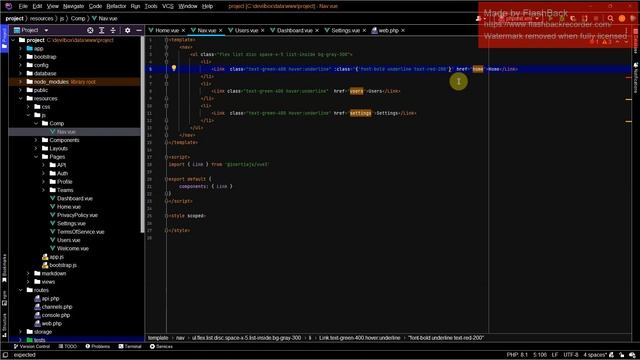The height and width of the screenshot is (360, 640).
Task: Select TermsOfService.vue in project tree
Action: (80, 232)
